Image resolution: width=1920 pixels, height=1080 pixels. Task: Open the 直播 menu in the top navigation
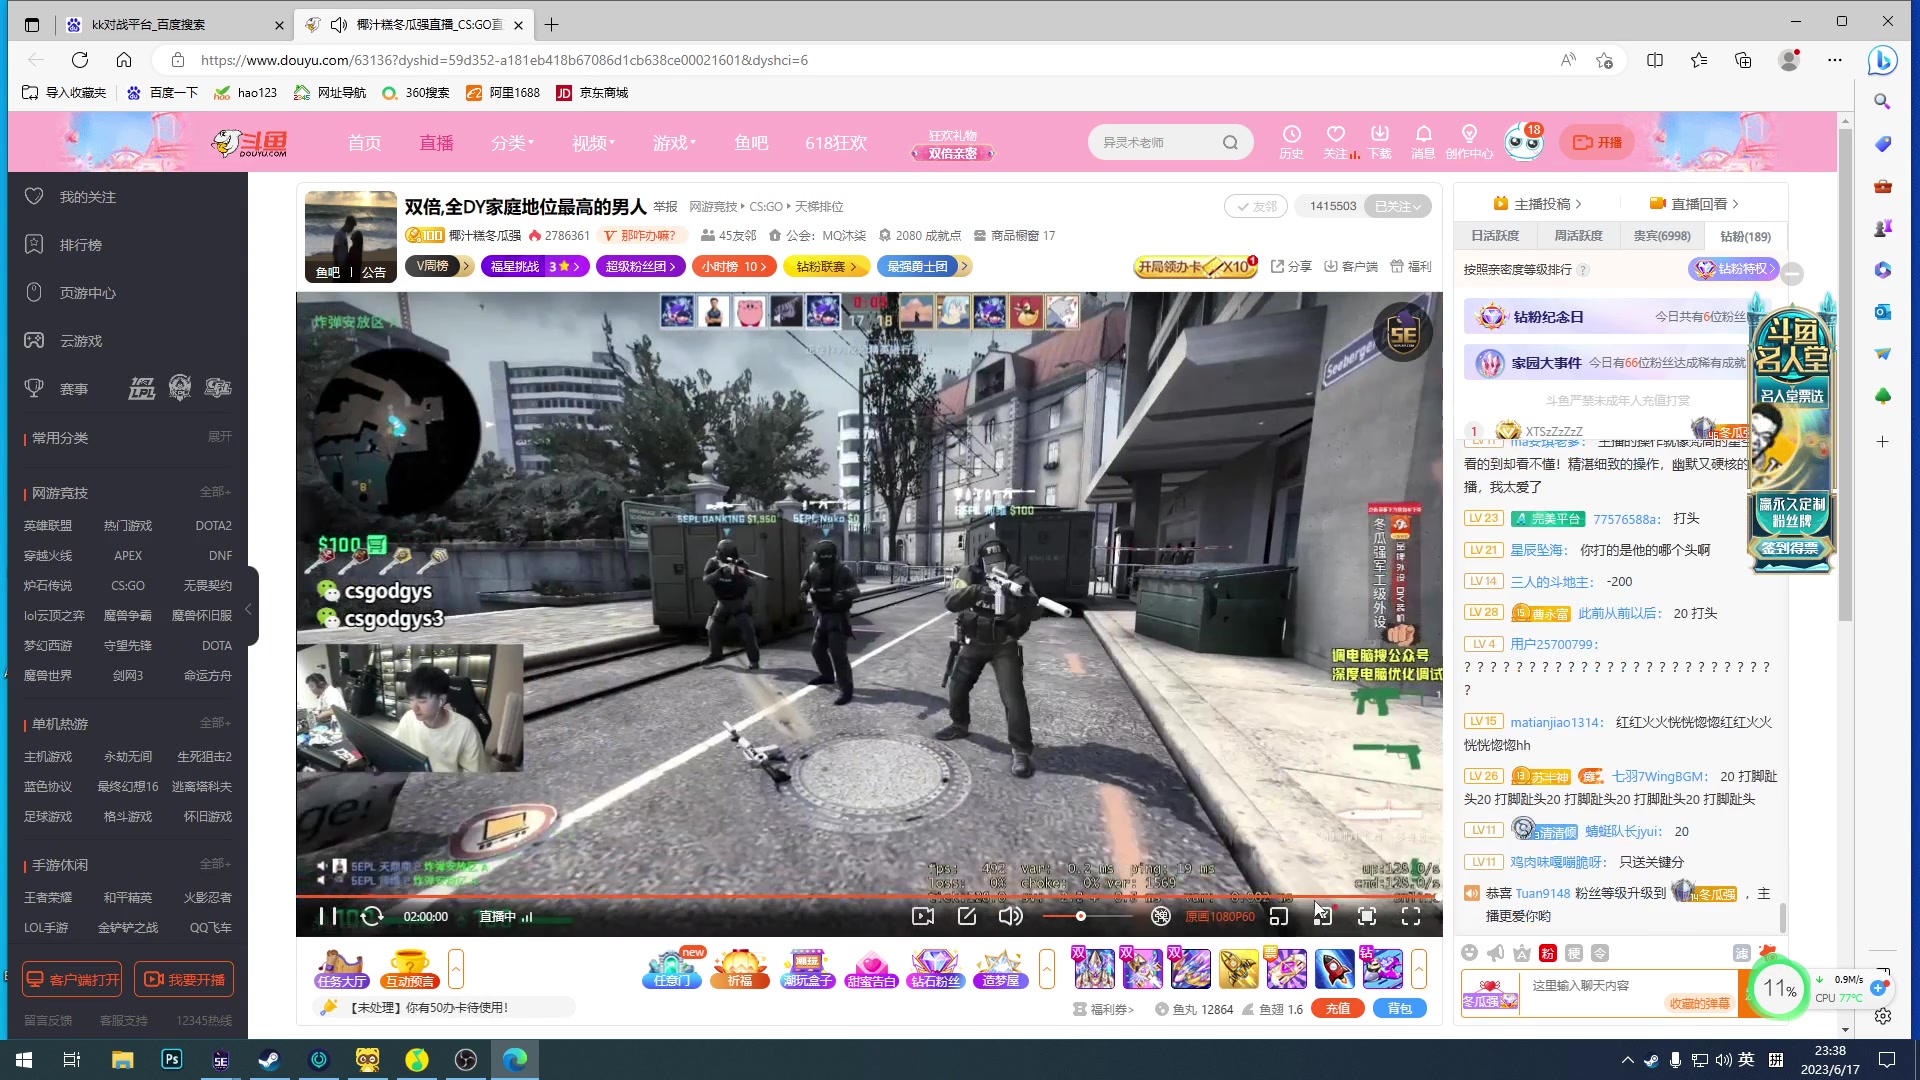436,142
